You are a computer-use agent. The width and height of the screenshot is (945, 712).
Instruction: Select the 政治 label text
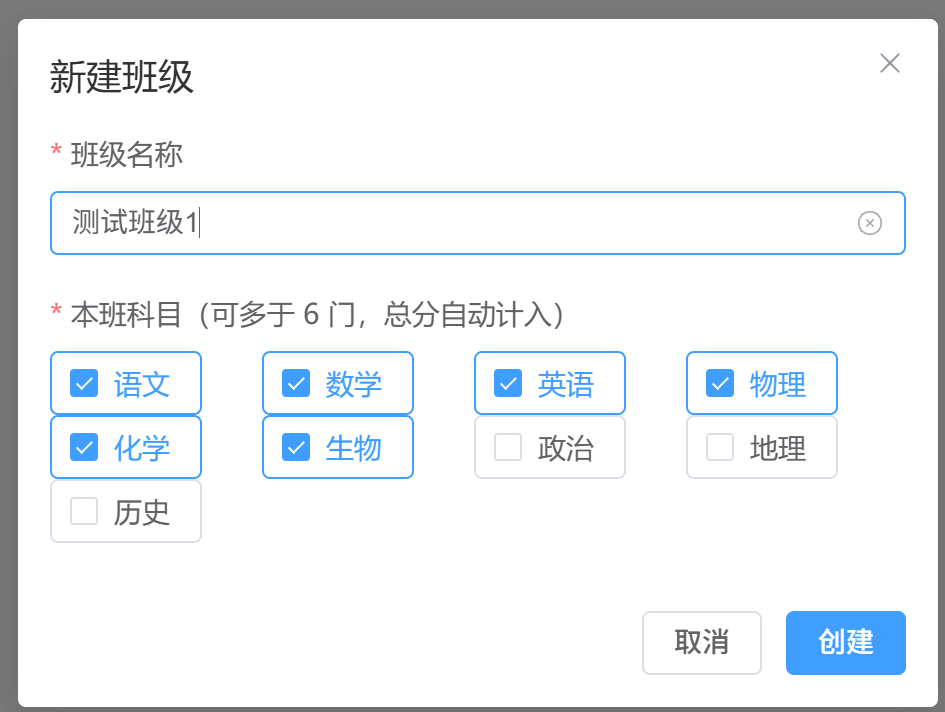(566, 449)
